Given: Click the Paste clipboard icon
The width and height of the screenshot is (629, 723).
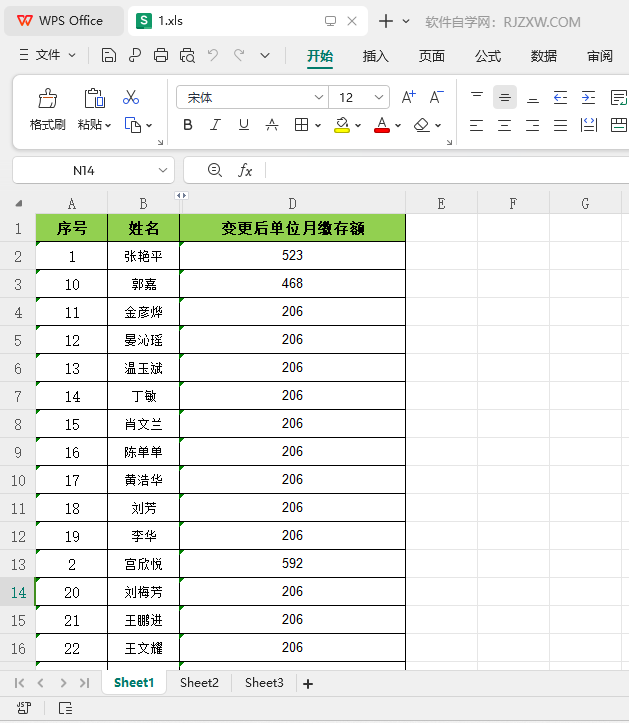Looking at the screenshot, I should pos(95,98).
